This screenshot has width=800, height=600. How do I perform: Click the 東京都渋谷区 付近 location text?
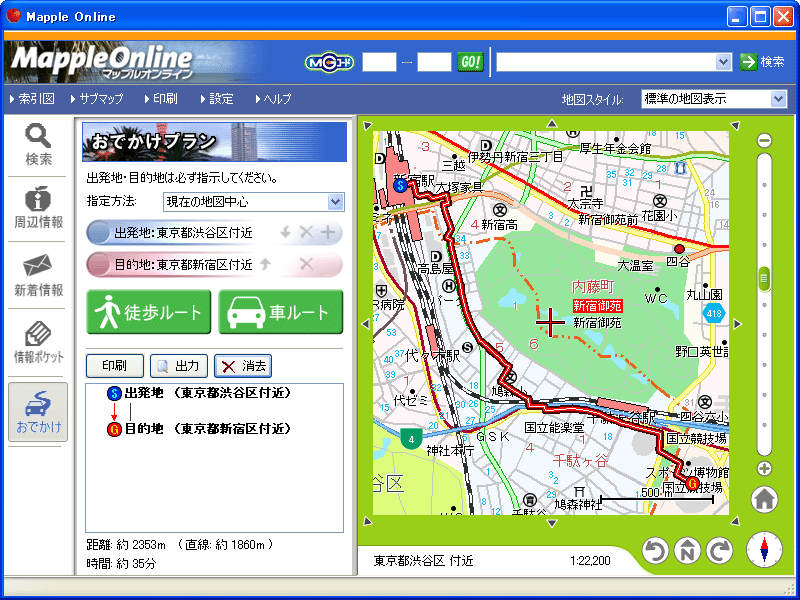423,561
